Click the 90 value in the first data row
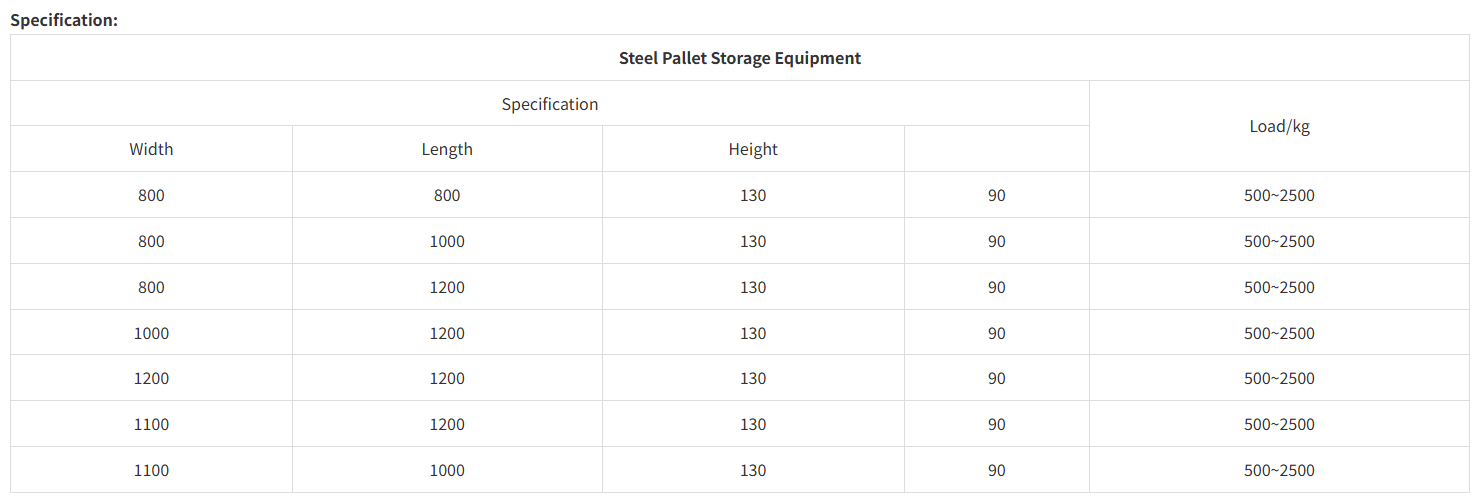 (996, 195)
